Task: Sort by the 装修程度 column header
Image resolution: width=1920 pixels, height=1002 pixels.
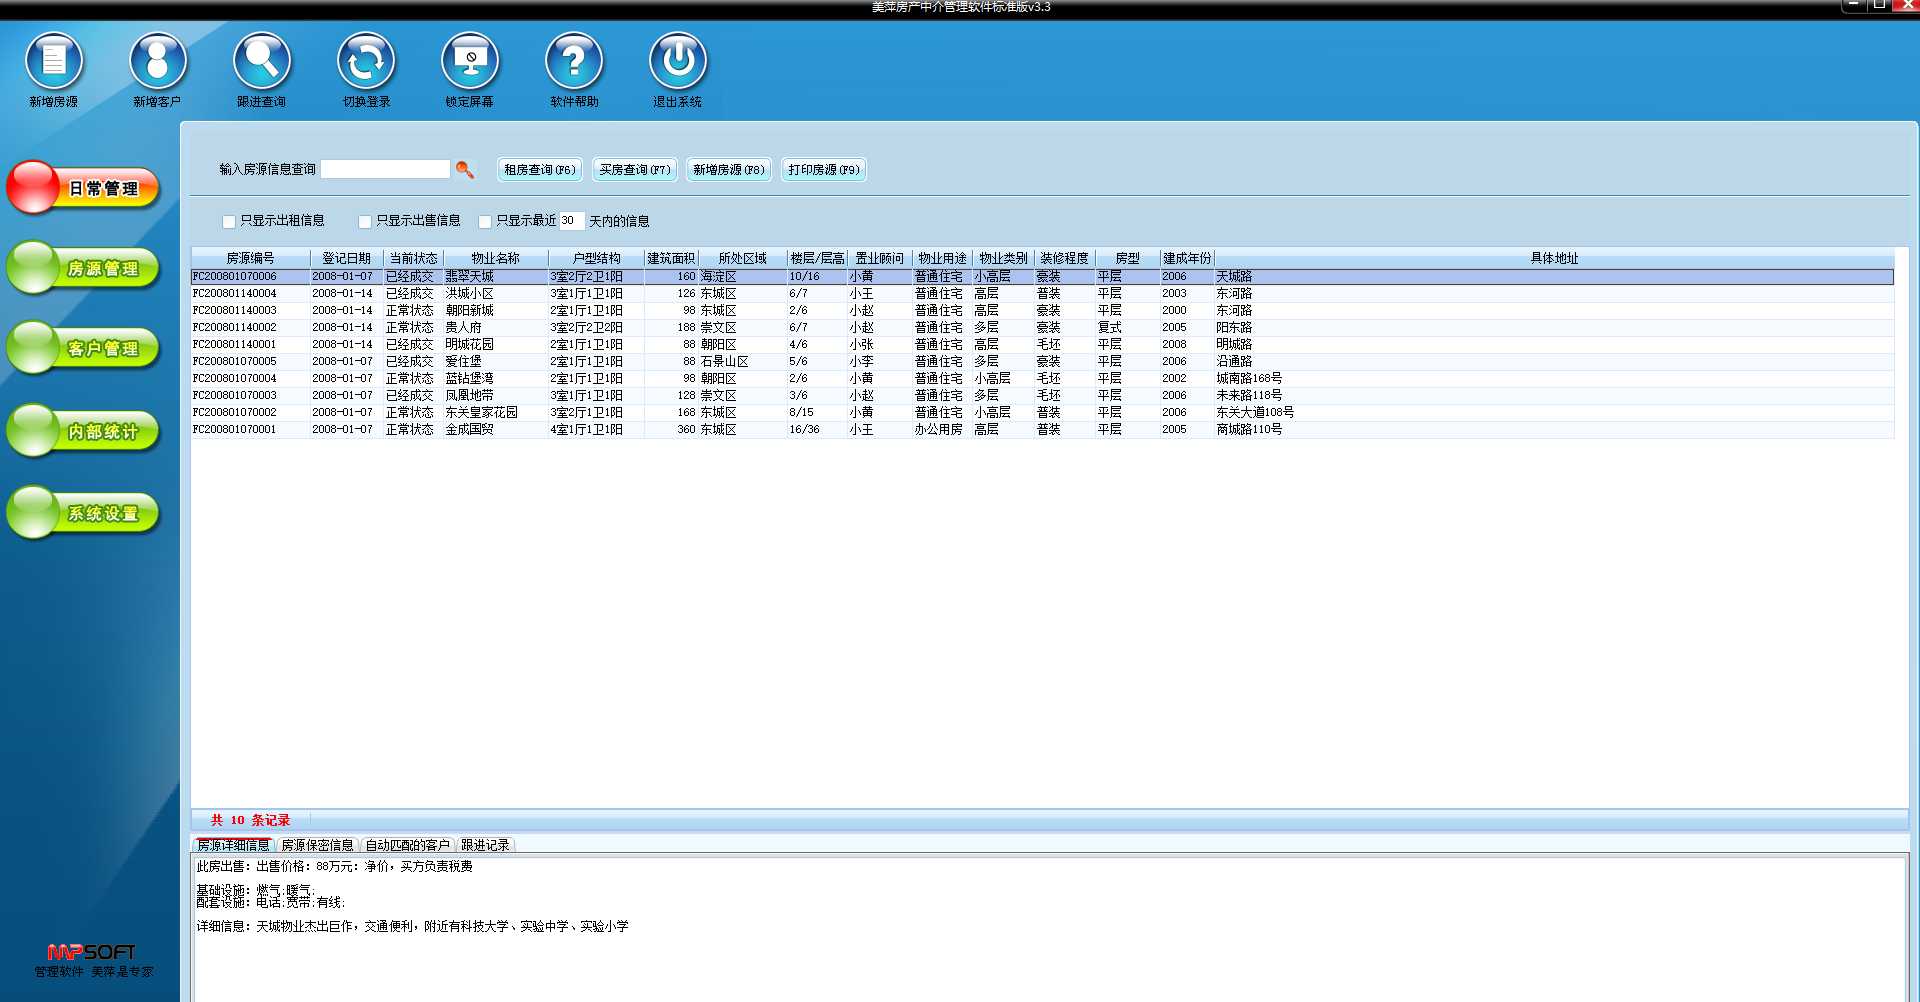Action: pos(1064,258)
